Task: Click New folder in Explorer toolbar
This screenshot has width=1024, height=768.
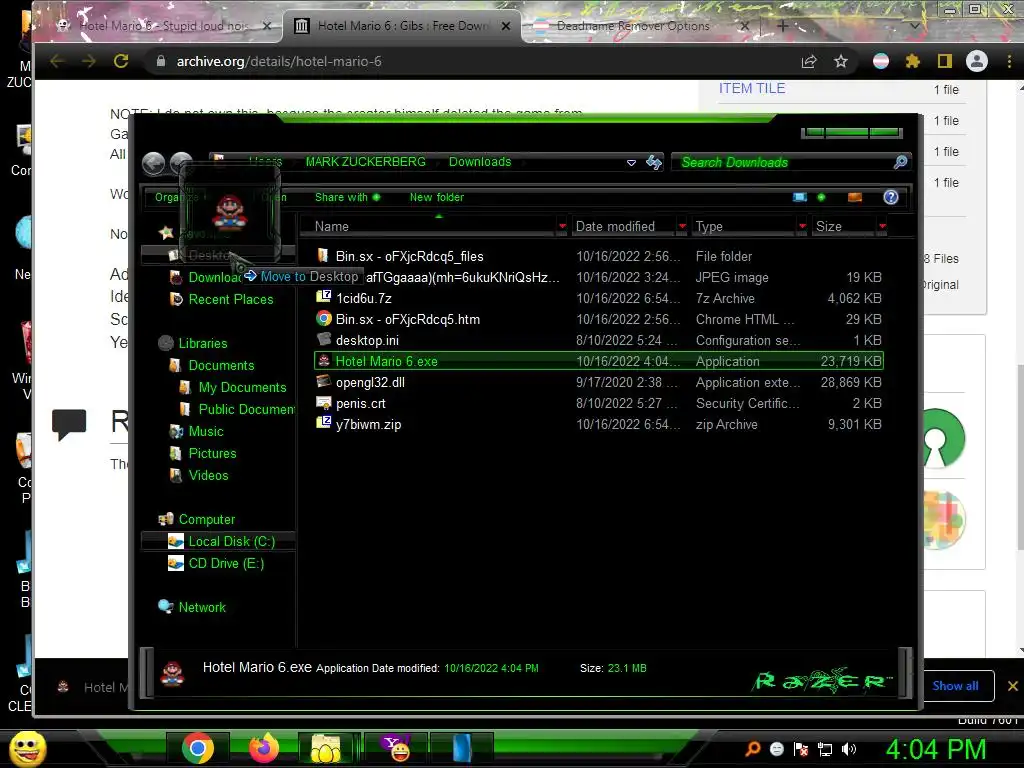Action: (x=436, y=197)
